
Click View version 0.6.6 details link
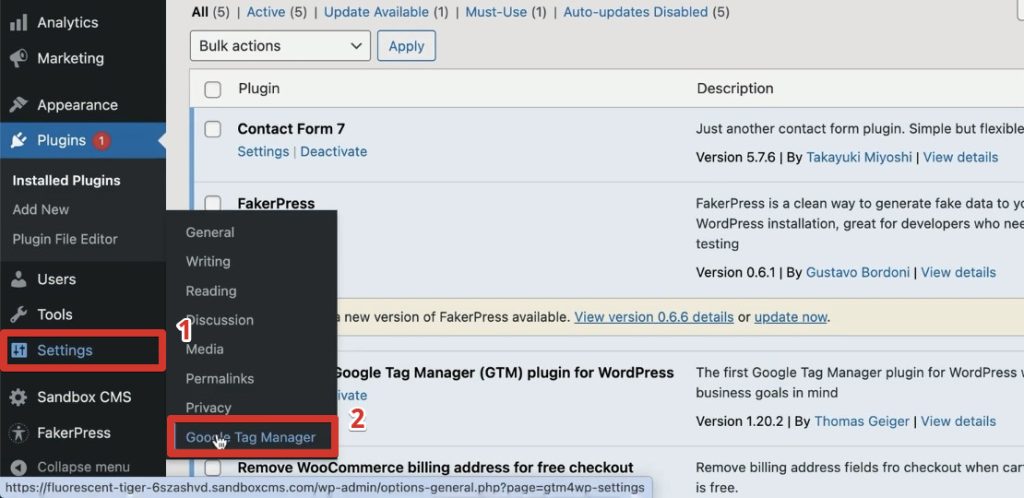(654, 317)
